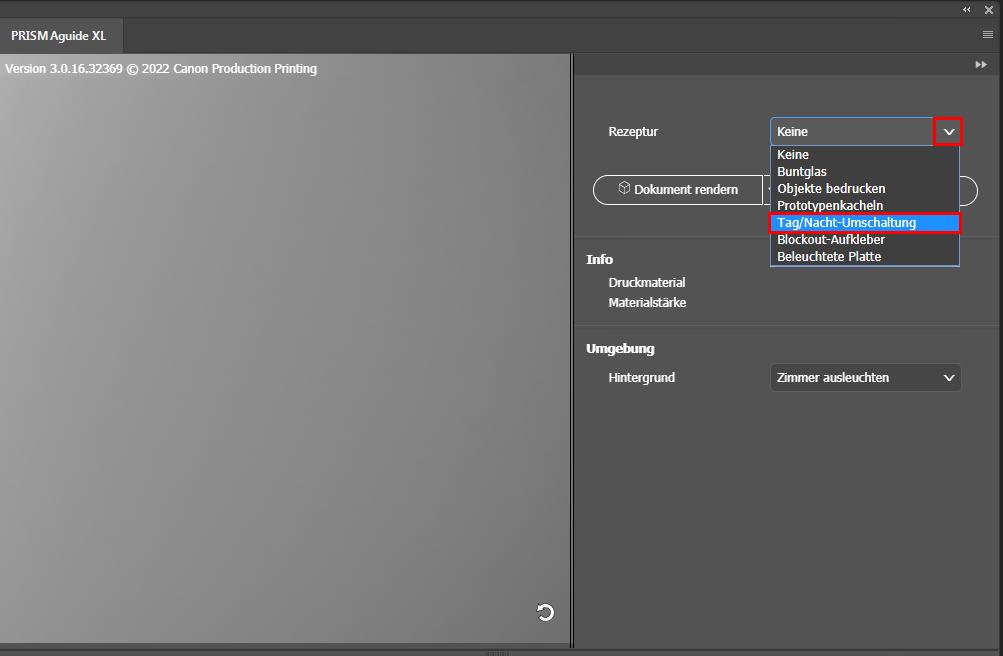Click the Umgebung section heading
This screenshot has width=1003, height=656.
620,348
